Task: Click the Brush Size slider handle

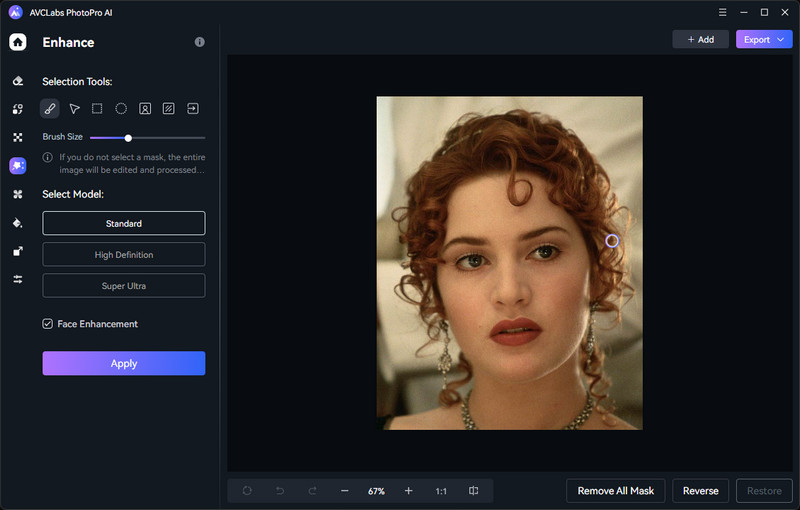Action: pyautogui.click(x=128, y=138)
